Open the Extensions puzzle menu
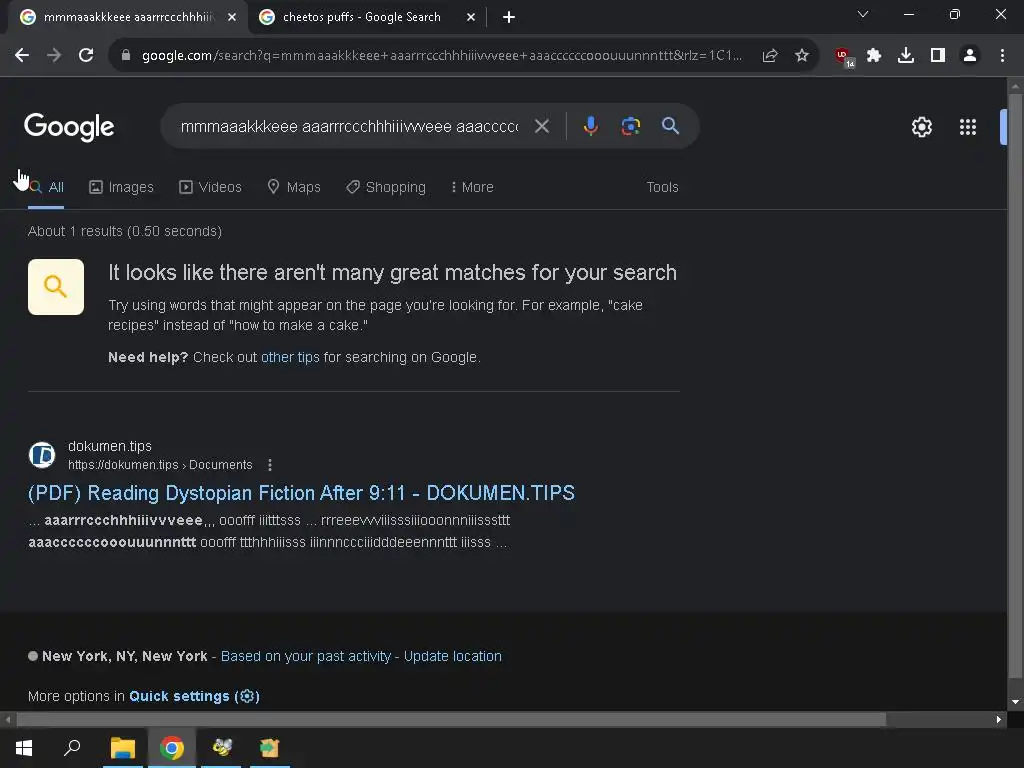The width and height of the screenshot is (1024, 768). [874, 56]
